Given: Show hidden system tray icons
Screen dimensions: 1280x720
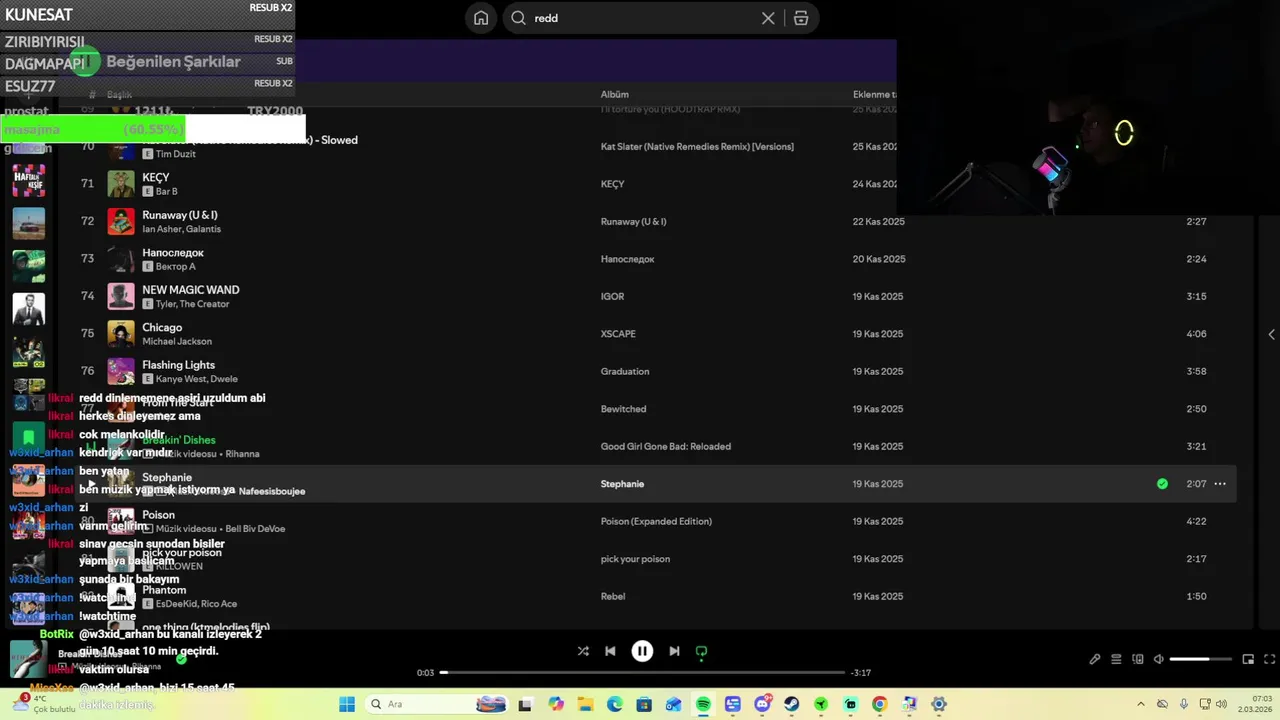Looking at the screenshot, I should click(x=1141, y=704).
